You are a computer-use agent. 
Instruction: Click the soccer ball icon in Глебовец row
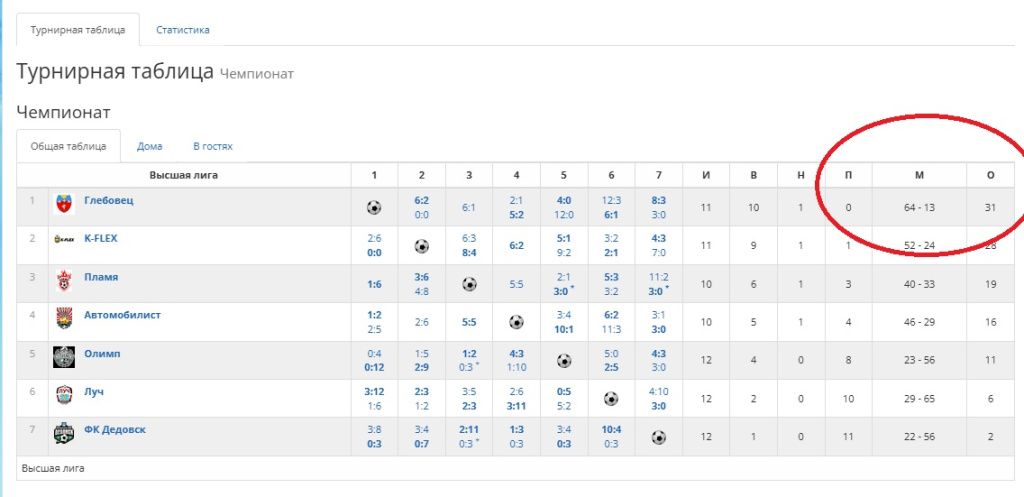coord(374,207)
